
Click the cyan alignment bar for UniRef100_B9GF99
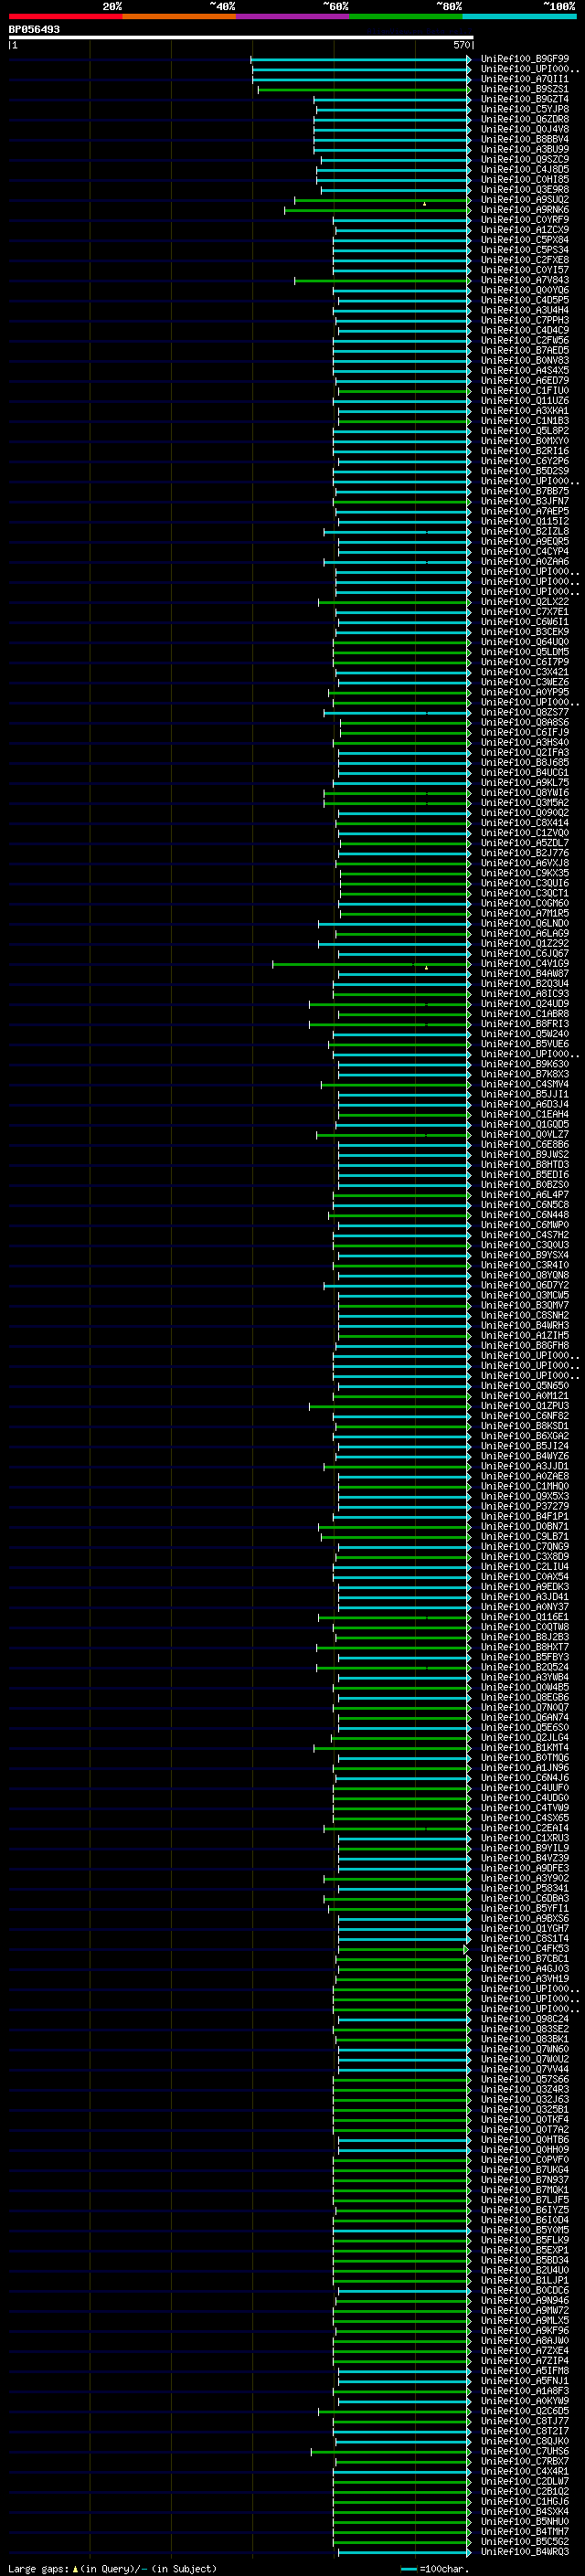(361, 59)
